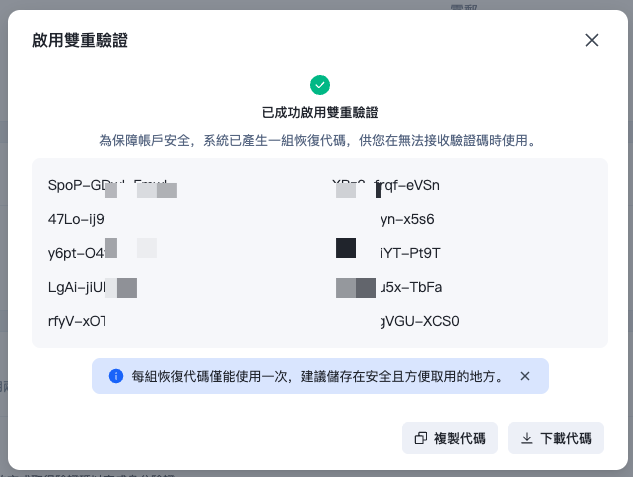Dismiss the recovery code tip banner

[x=525, y=376]
